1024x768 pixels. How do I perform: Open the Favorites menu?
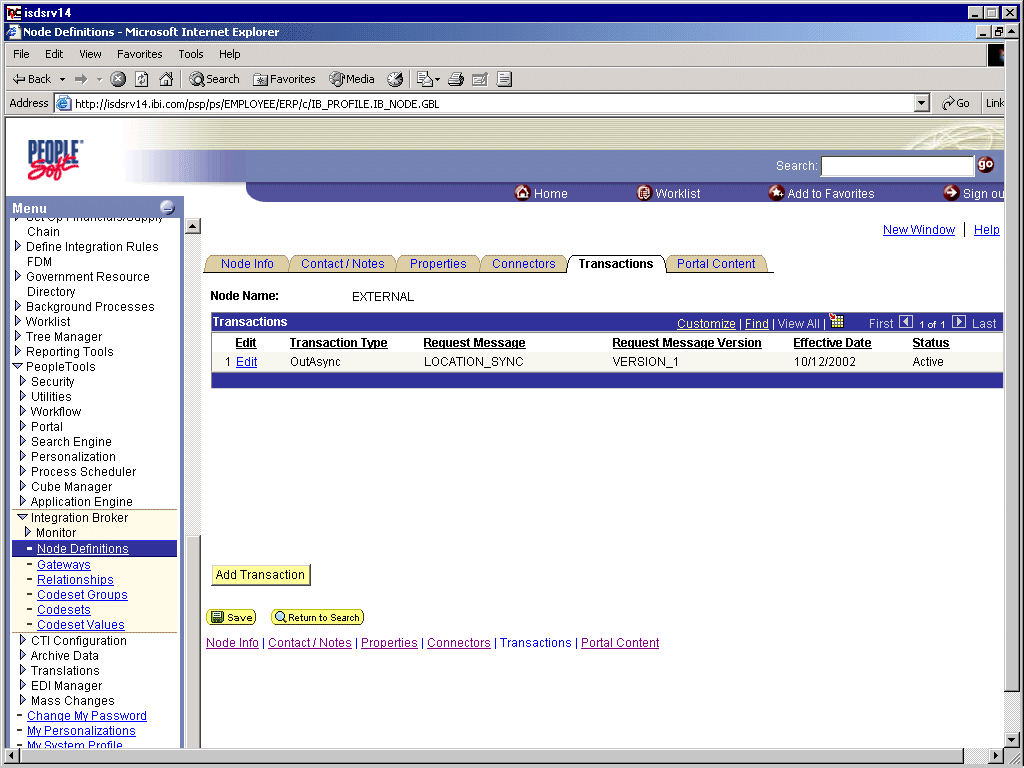pos(139,54)
